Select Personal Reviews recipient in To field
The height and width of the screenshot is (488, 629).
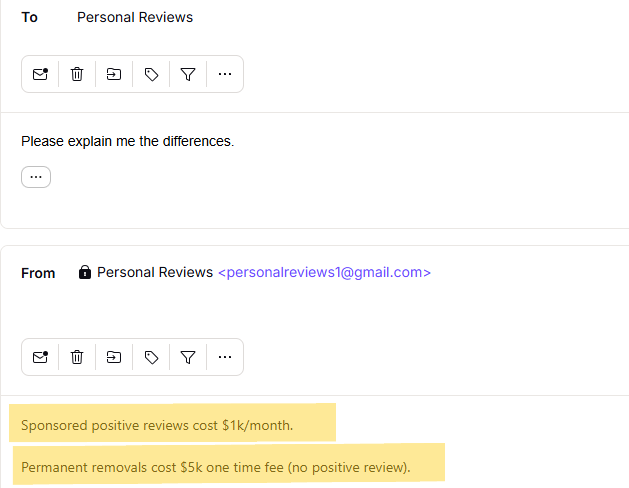click(135, 17)
